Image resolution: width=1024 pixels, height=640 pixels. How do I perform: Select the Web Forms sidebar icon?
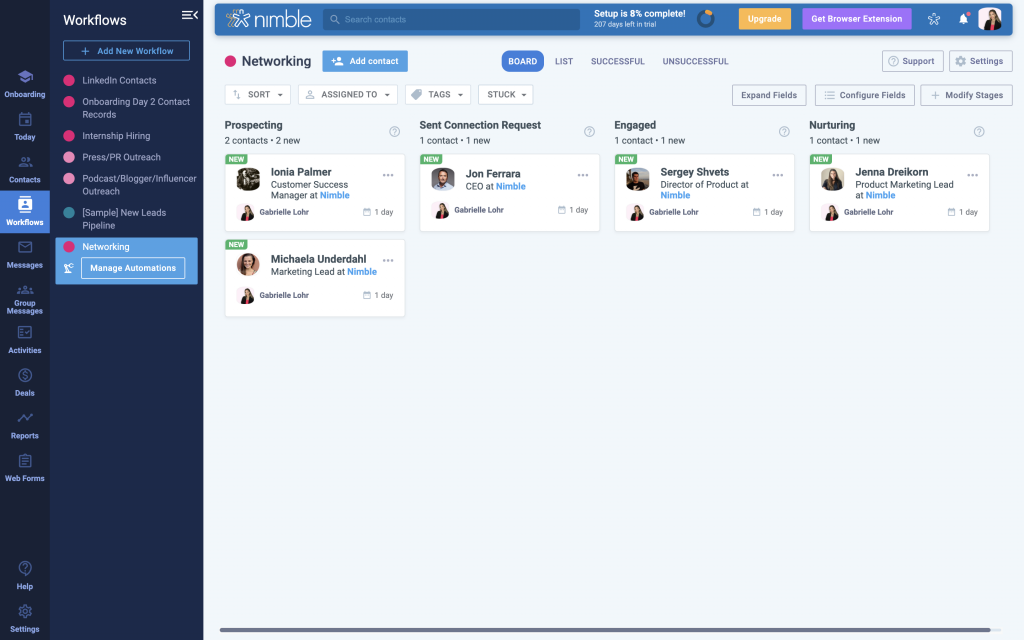click(x=24, y=467)
